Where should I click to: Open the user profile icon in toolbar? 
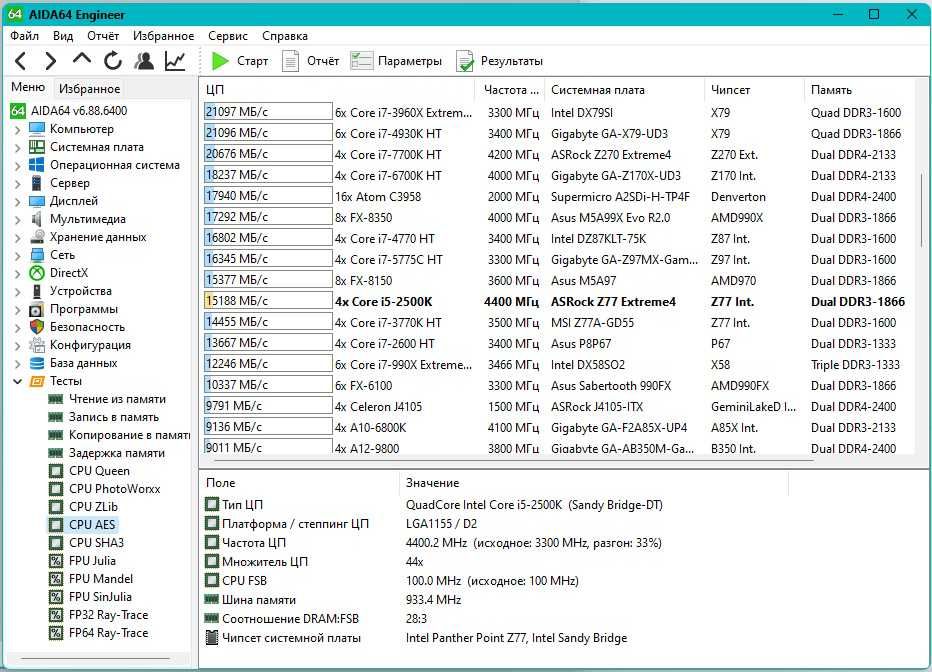coord(144,61)
